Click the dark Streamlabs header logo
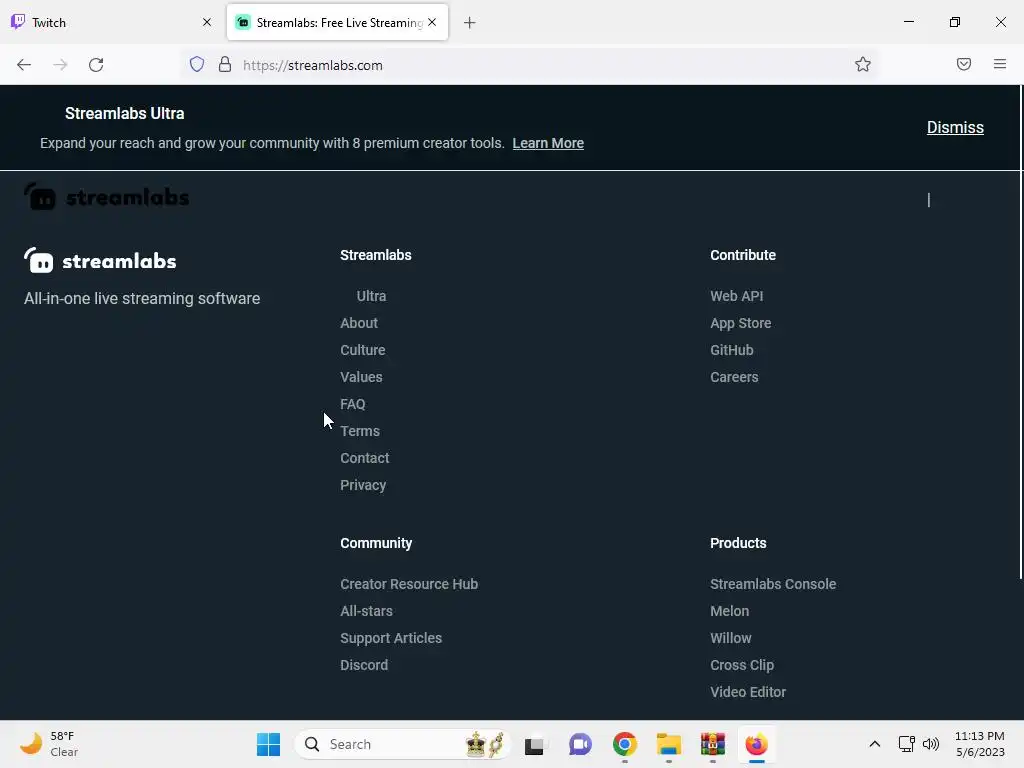 [x=106, y=197]
